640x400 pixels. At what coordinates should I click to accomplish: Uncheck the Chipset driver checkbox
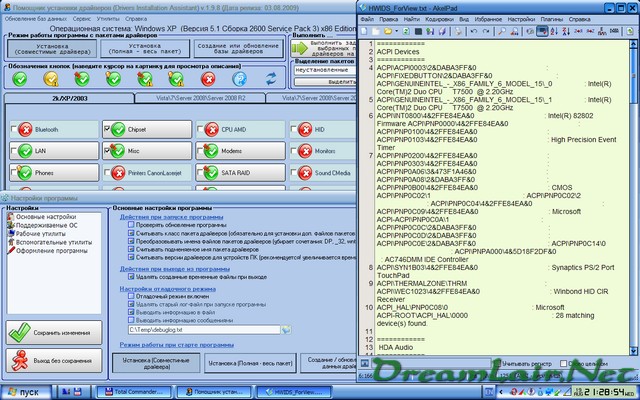107,130
